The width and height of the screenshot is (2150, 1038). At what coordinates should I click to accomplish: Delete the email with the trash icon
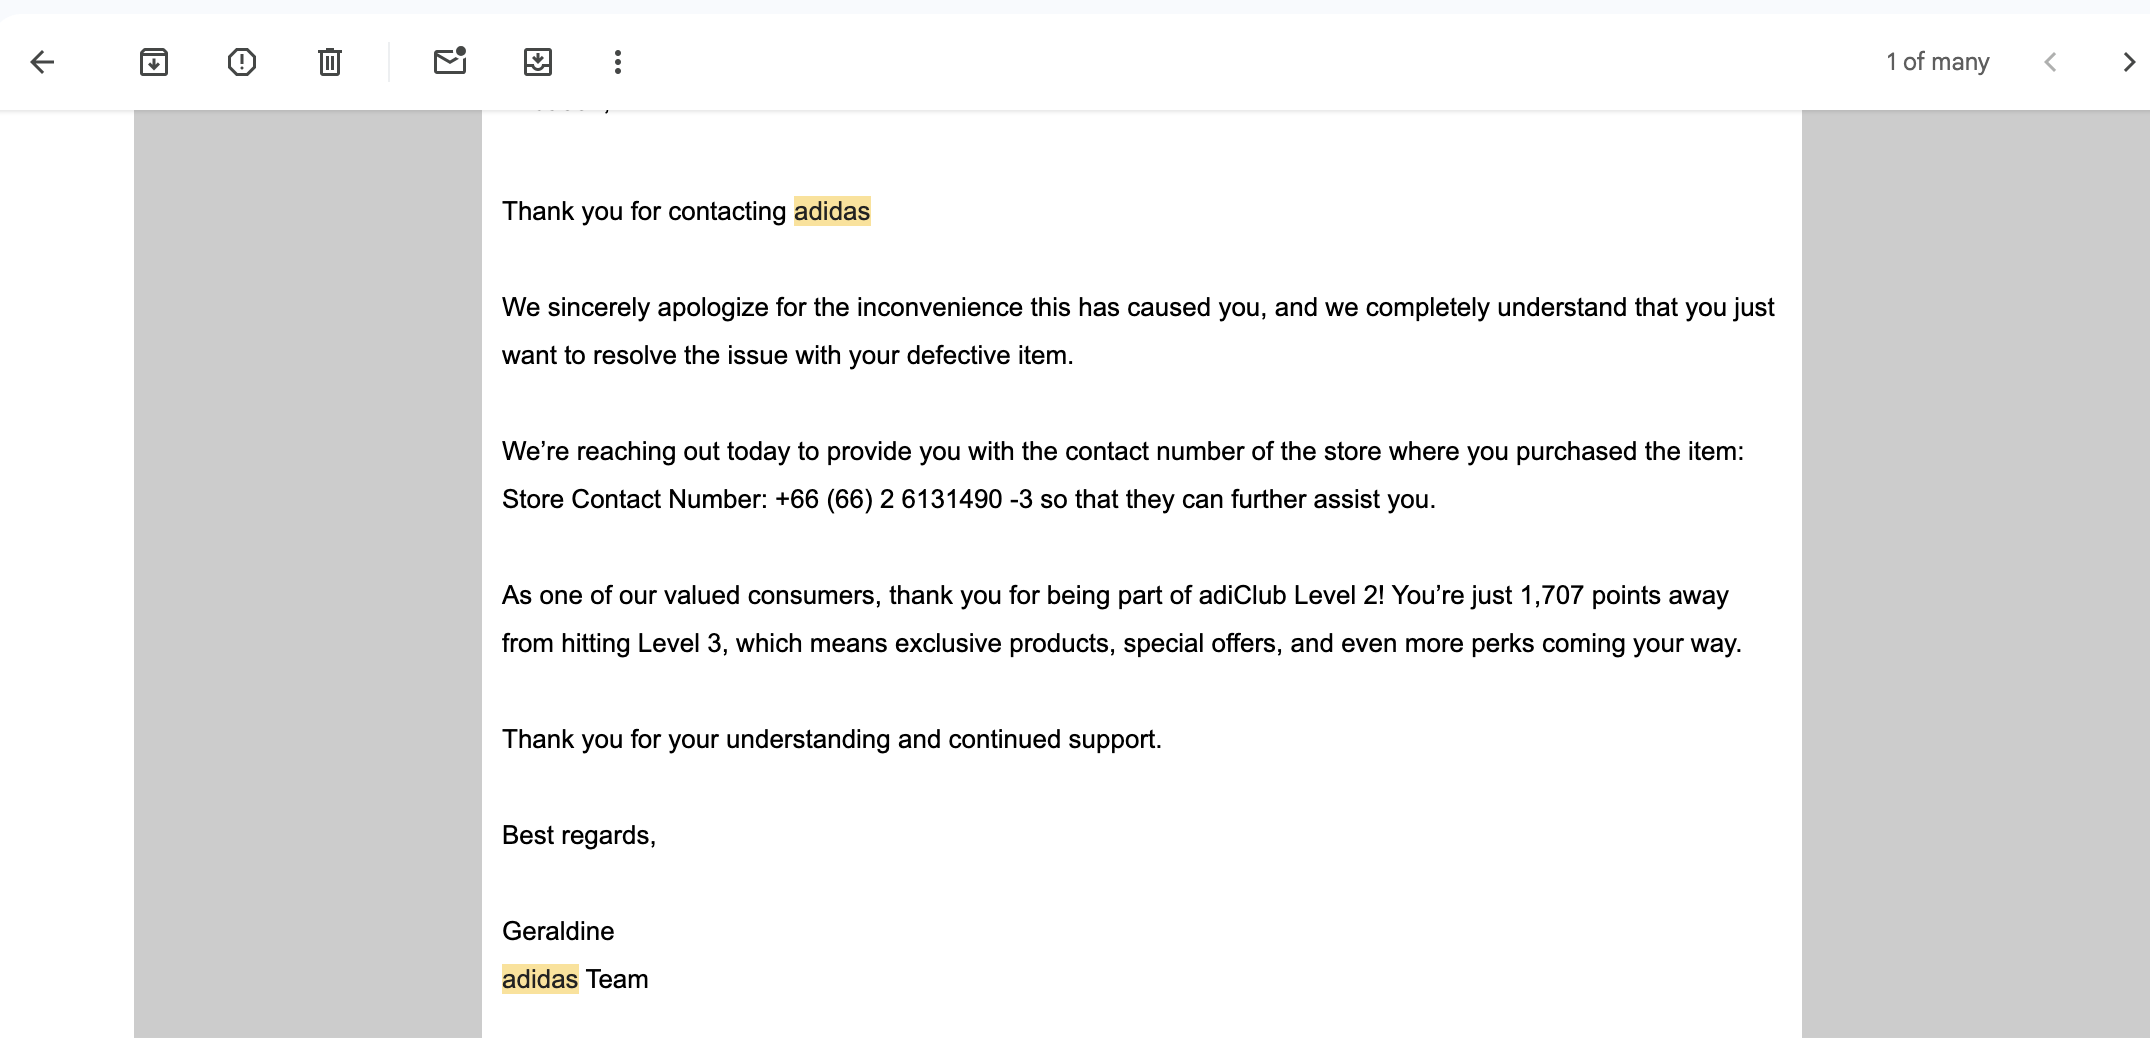[x=330, y=62]
